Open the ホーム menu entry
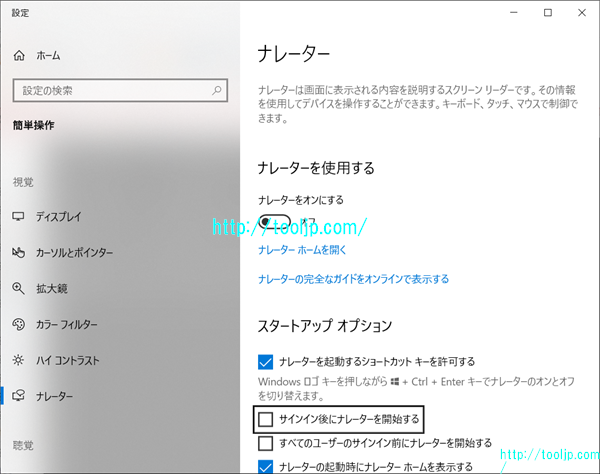 pos(48,56)
